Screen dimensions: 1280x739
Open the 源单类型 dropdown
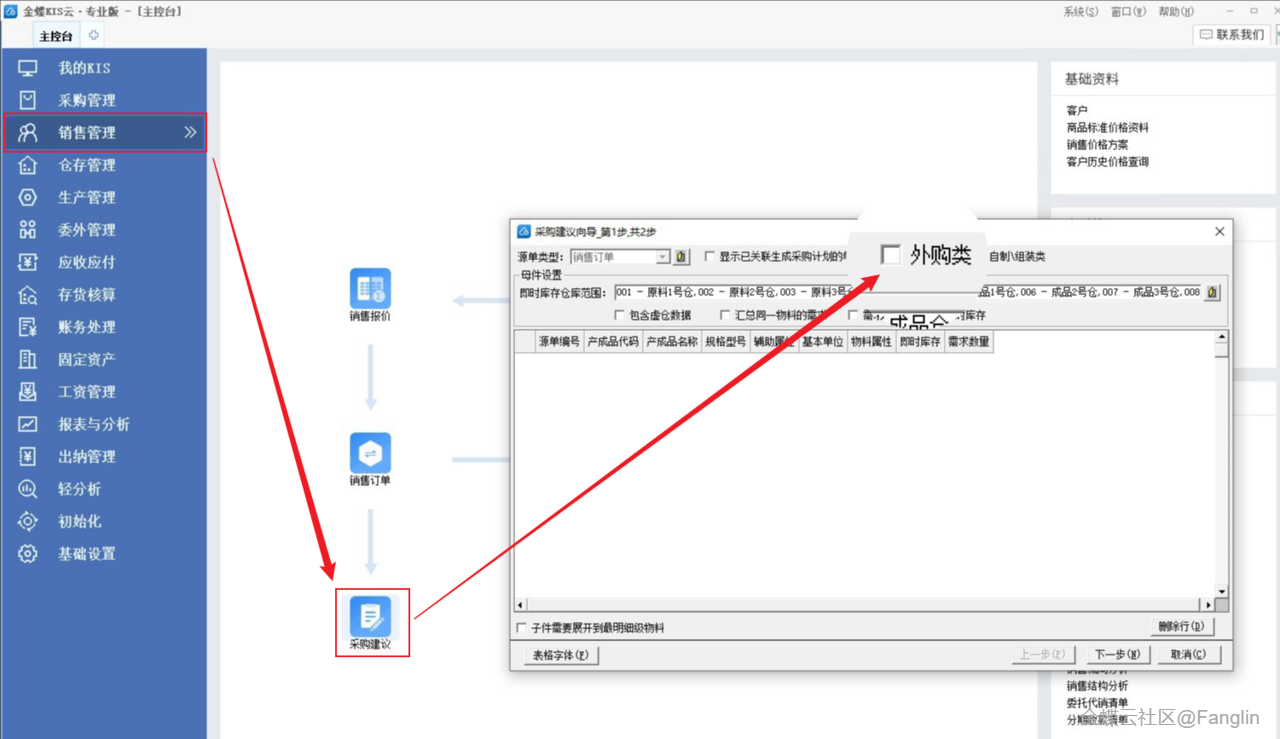tap(662, 257)
